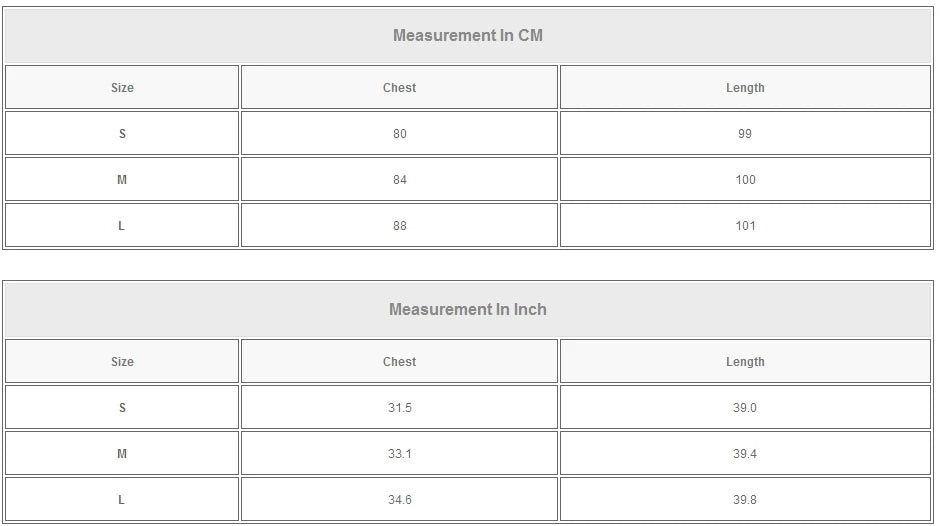
Task: Click the "Measurement In Inch" table title
Action: (x=468, y=310)
